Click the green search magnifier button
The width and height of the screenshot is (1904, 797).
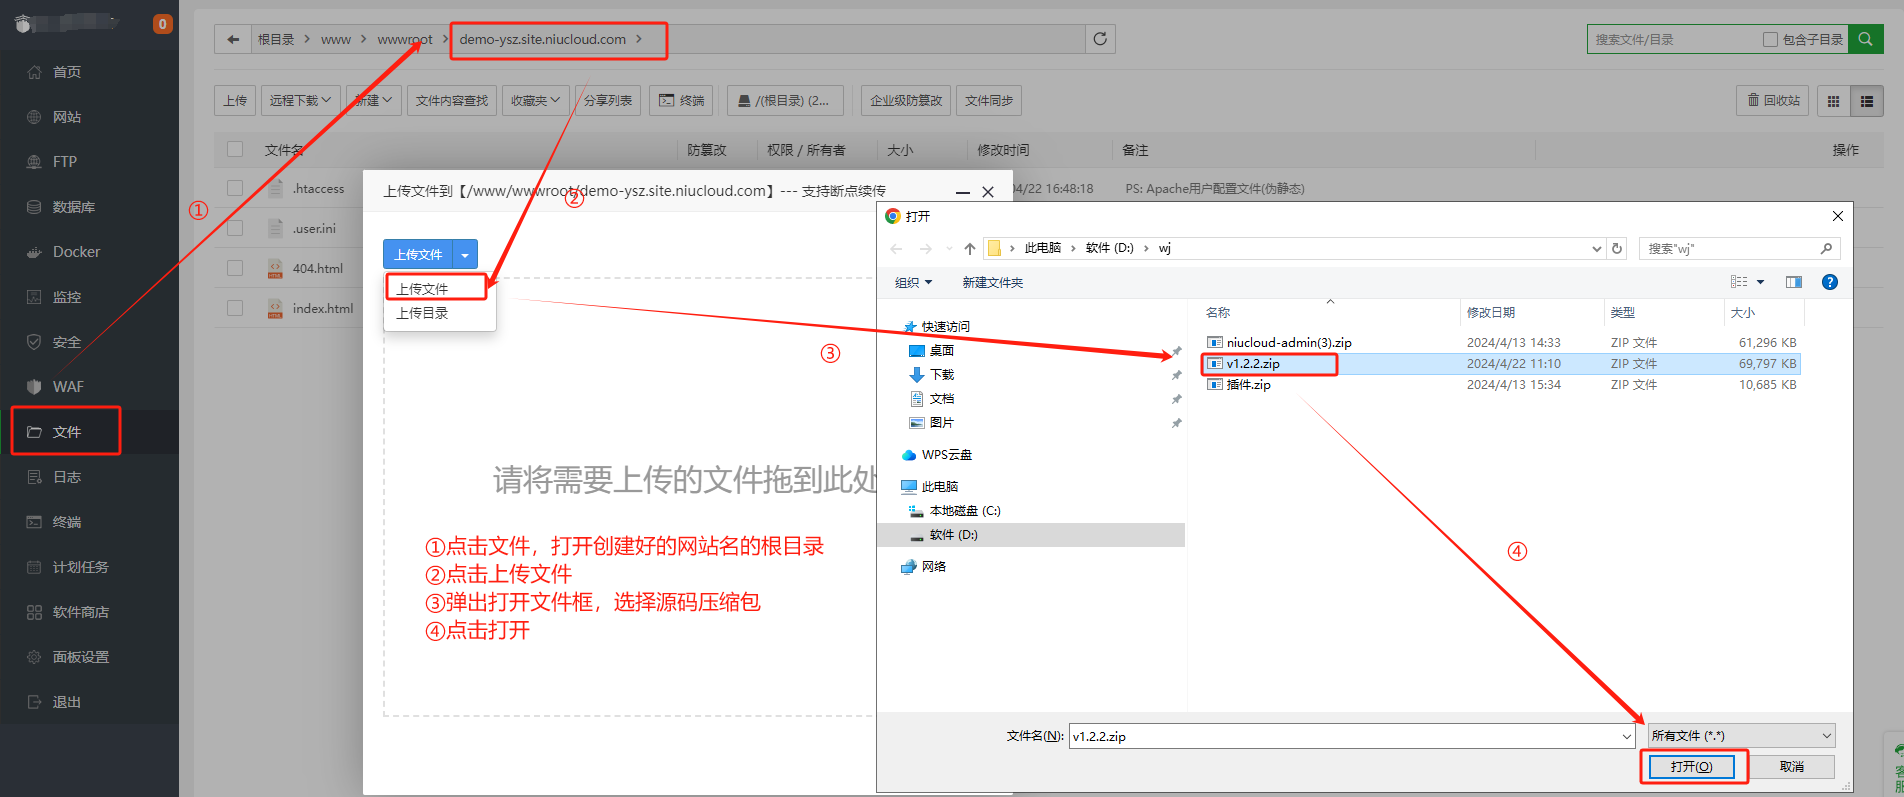[1865, 39]
